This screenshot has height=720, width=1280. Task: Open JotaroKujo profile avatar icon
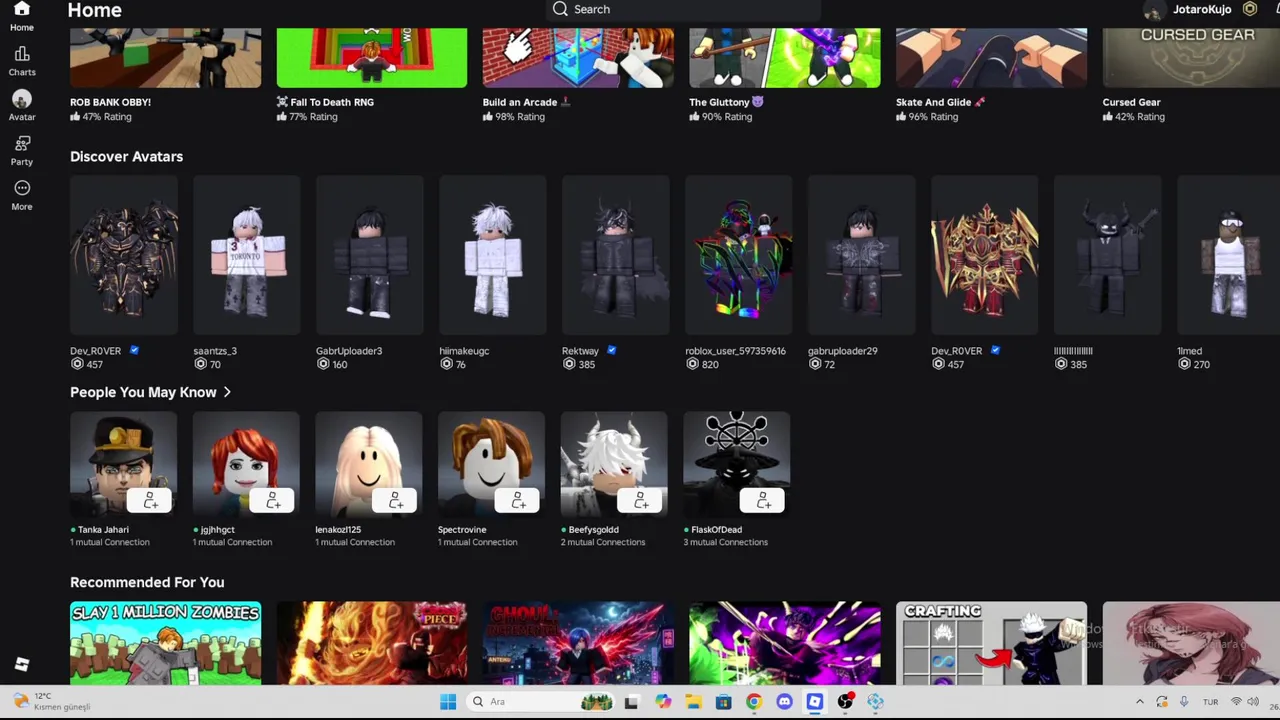(1154, 10)
